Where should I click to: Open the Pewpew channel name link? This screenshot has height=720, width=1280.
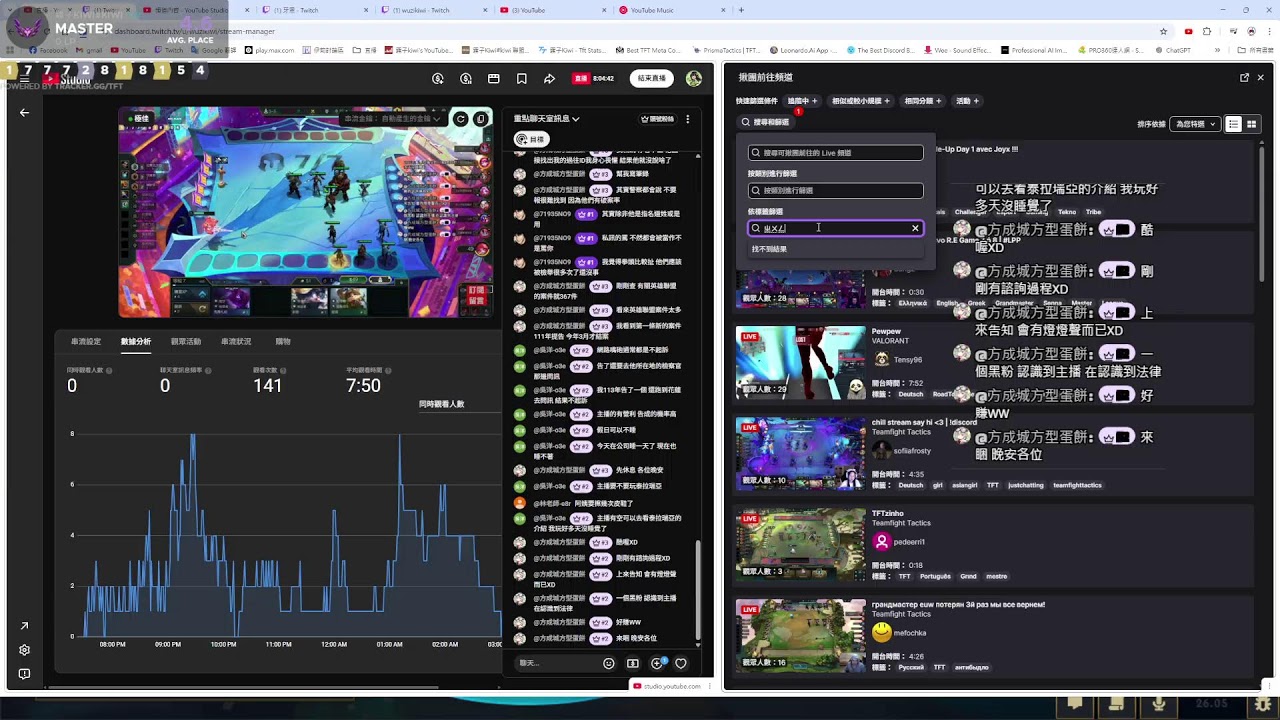click(886, 331)
